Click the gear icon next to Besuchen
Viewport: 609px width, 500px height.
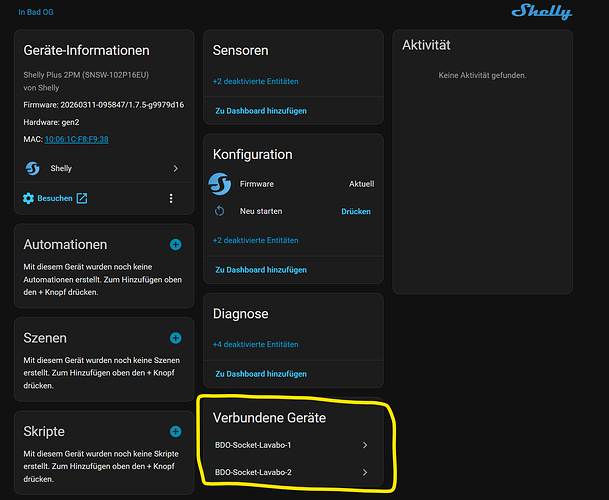coord(29,198)
